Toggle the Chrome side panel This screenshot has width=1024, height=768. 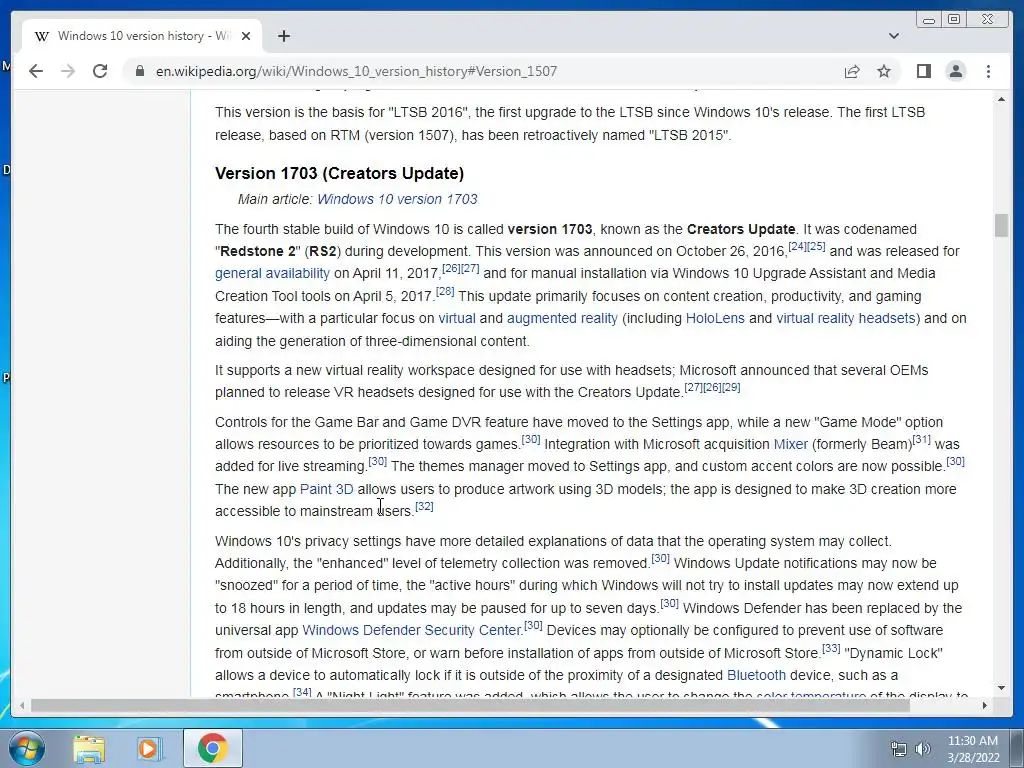coord(923,71)
